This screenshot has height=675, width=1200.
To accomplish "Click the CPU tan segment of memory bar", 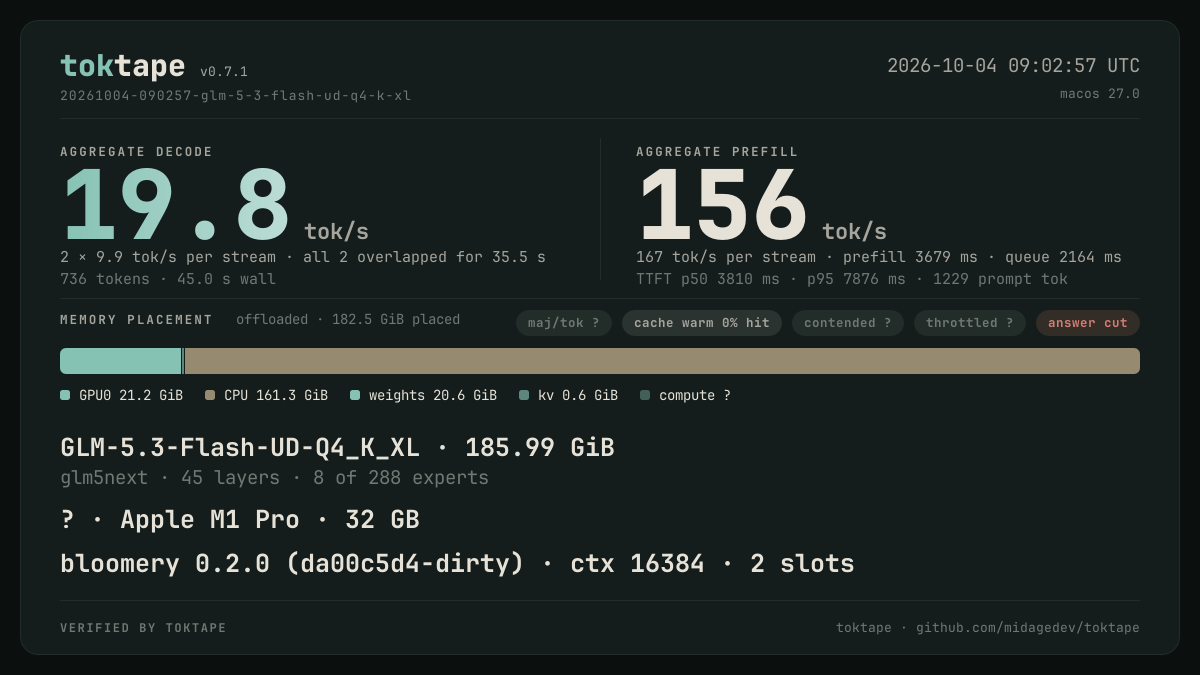I will coord(662,361).
